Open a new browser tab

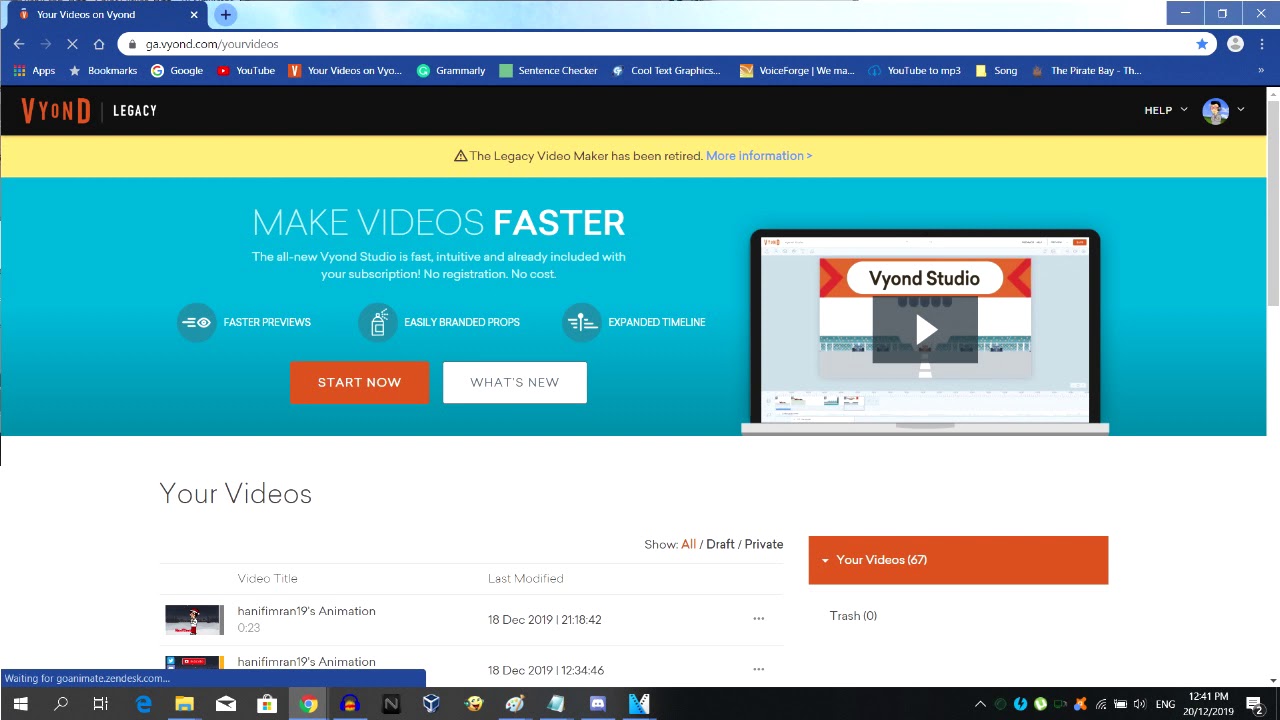coord(226,15)
